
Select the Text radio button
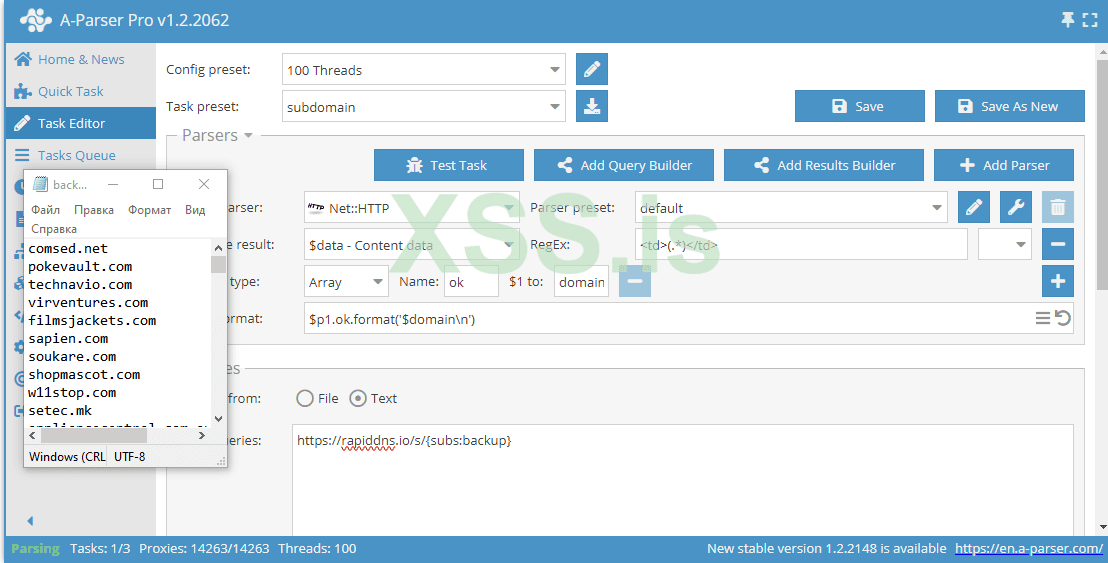(x=358, y=398)
